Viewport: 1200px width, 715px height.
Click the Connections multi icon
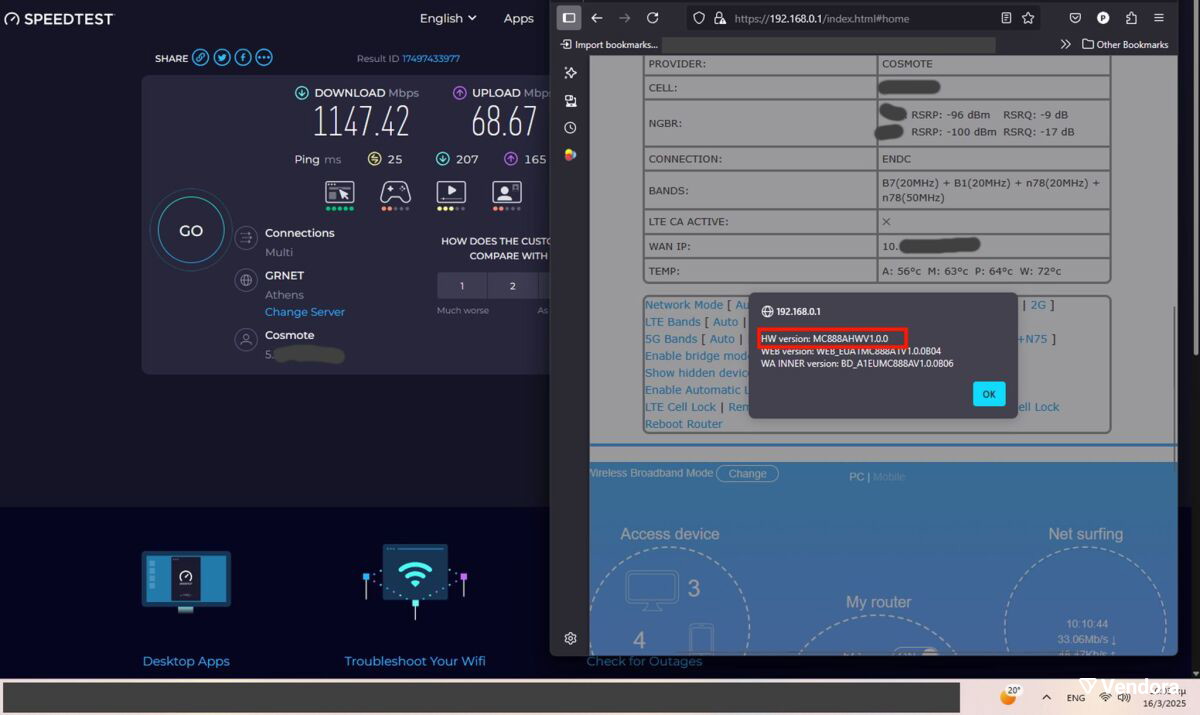[x=246, y=238]
